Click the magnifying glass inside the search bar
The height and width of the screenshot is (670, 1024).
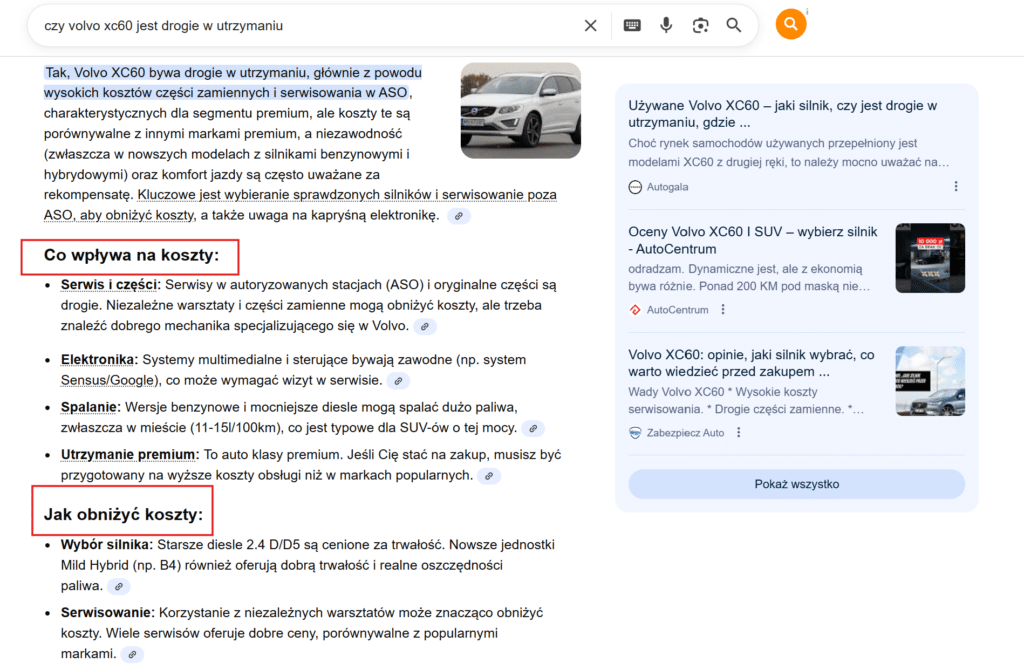click(733, 24)
